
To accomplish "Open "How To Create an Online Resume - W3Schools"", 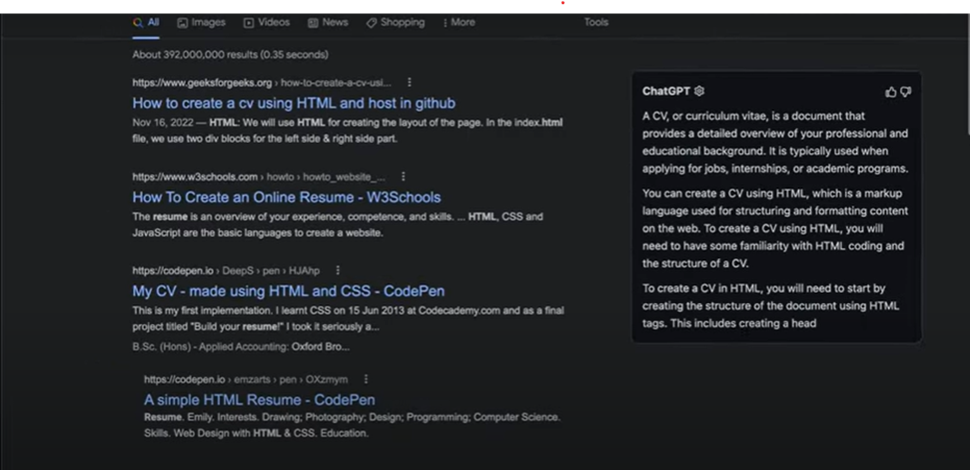I will pos(286,197).
